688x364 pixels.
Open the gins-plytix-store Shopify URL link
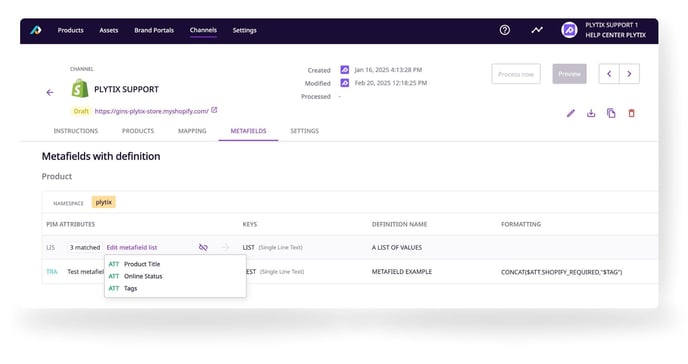click(x=151, y=111)
